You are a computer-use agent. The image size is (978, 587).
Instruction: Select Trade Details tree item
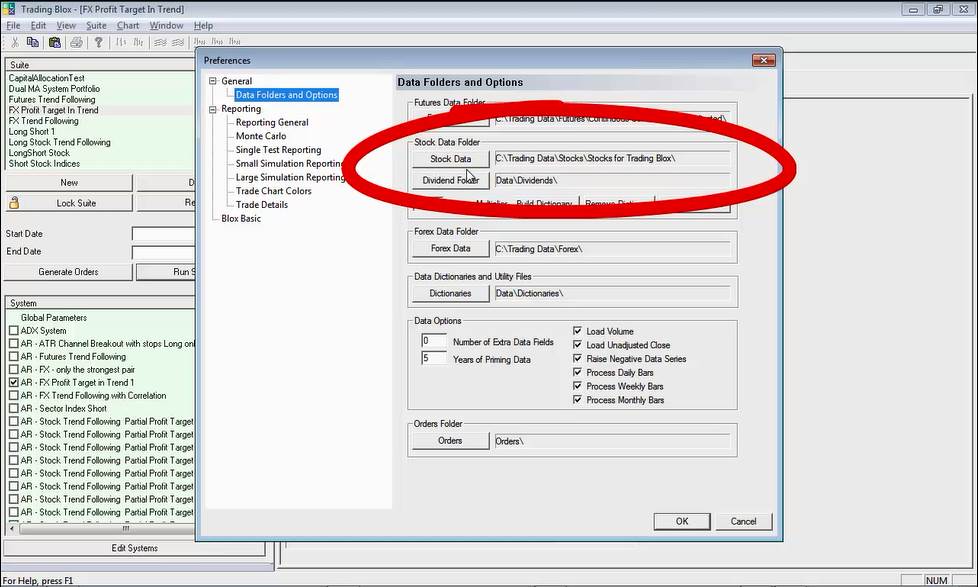tap(261, 205)
